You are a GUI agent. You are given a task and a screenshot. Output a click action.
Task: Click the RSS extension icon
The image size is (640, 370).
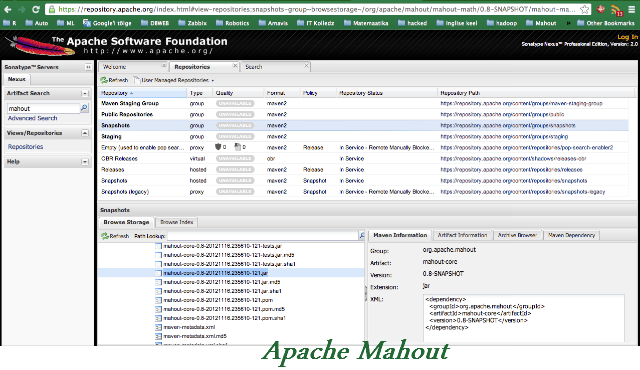(x=617, y=10)
